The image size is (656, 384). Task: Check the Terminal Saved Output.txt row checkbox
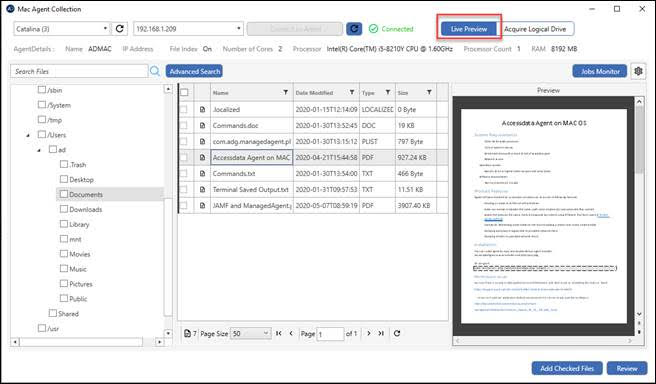pos(184,189)
